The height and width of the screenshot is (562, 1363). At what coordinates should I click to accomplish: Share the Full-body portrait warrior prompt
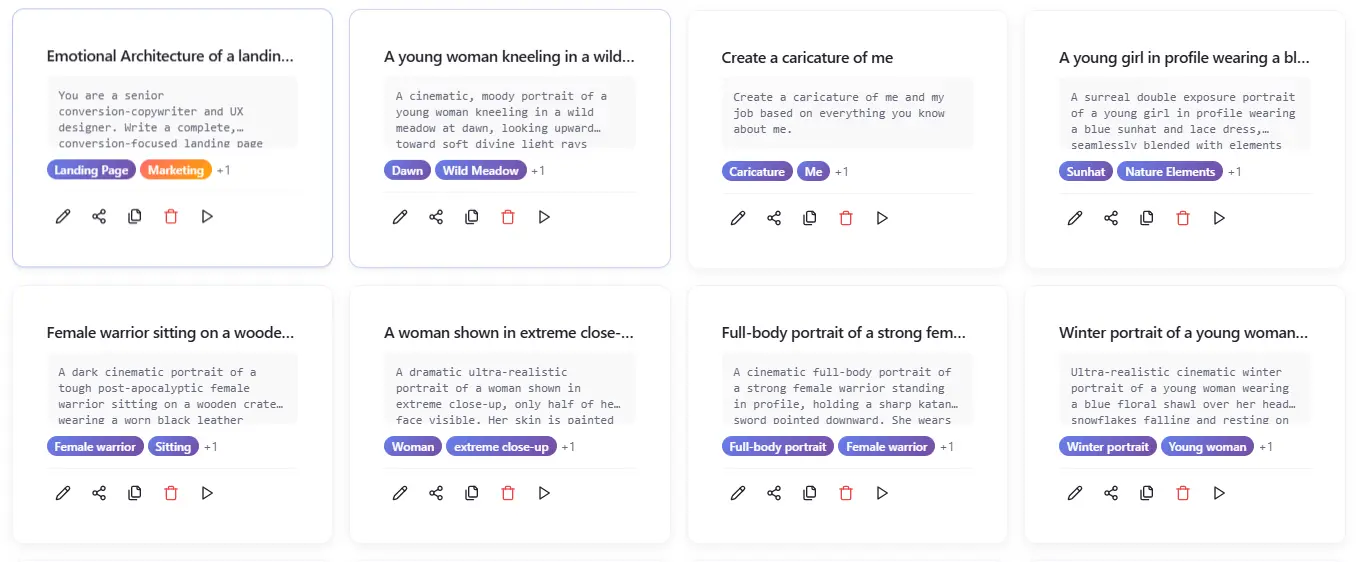[x=774, y=493]
